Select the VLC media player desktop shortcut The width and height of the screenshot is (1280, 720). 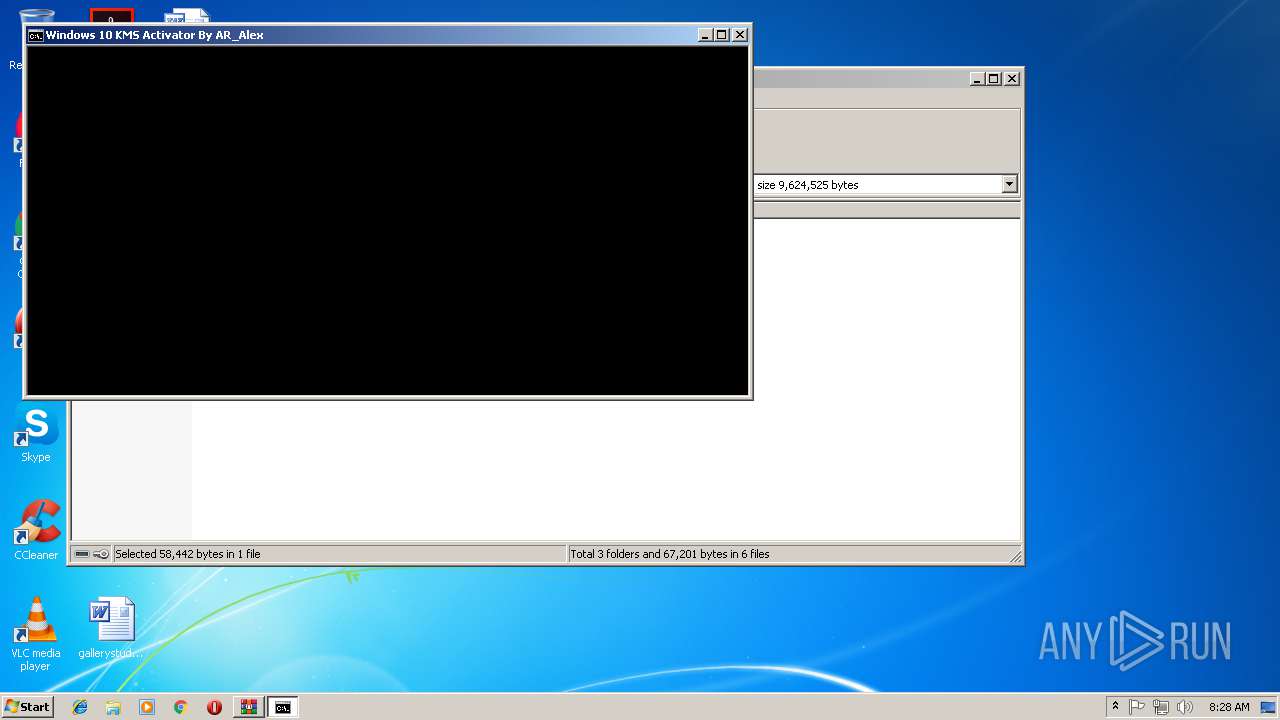click(36, 634)
